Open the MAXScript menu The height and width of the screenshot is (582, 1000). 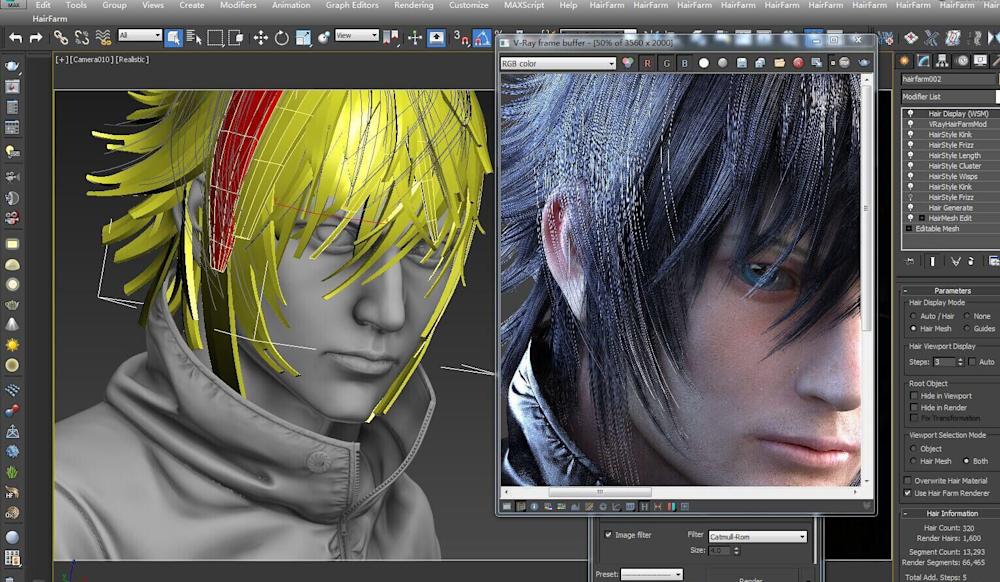tap(524, 5)
